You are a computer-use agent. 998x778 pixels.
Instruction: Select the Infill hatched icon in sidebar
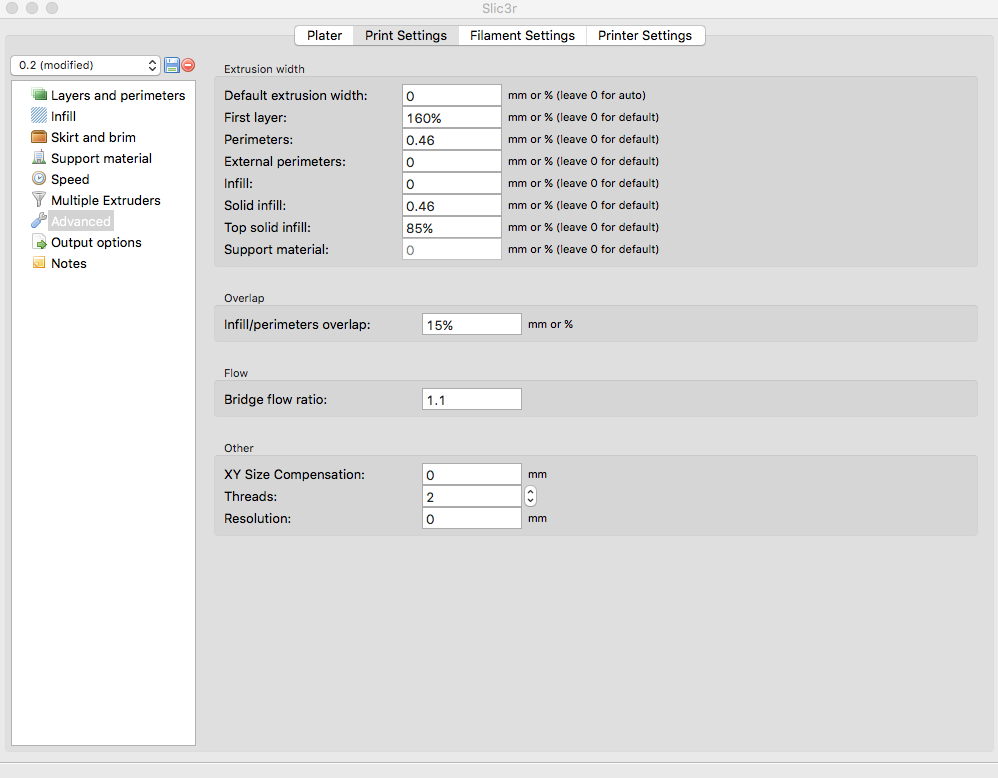39,116
